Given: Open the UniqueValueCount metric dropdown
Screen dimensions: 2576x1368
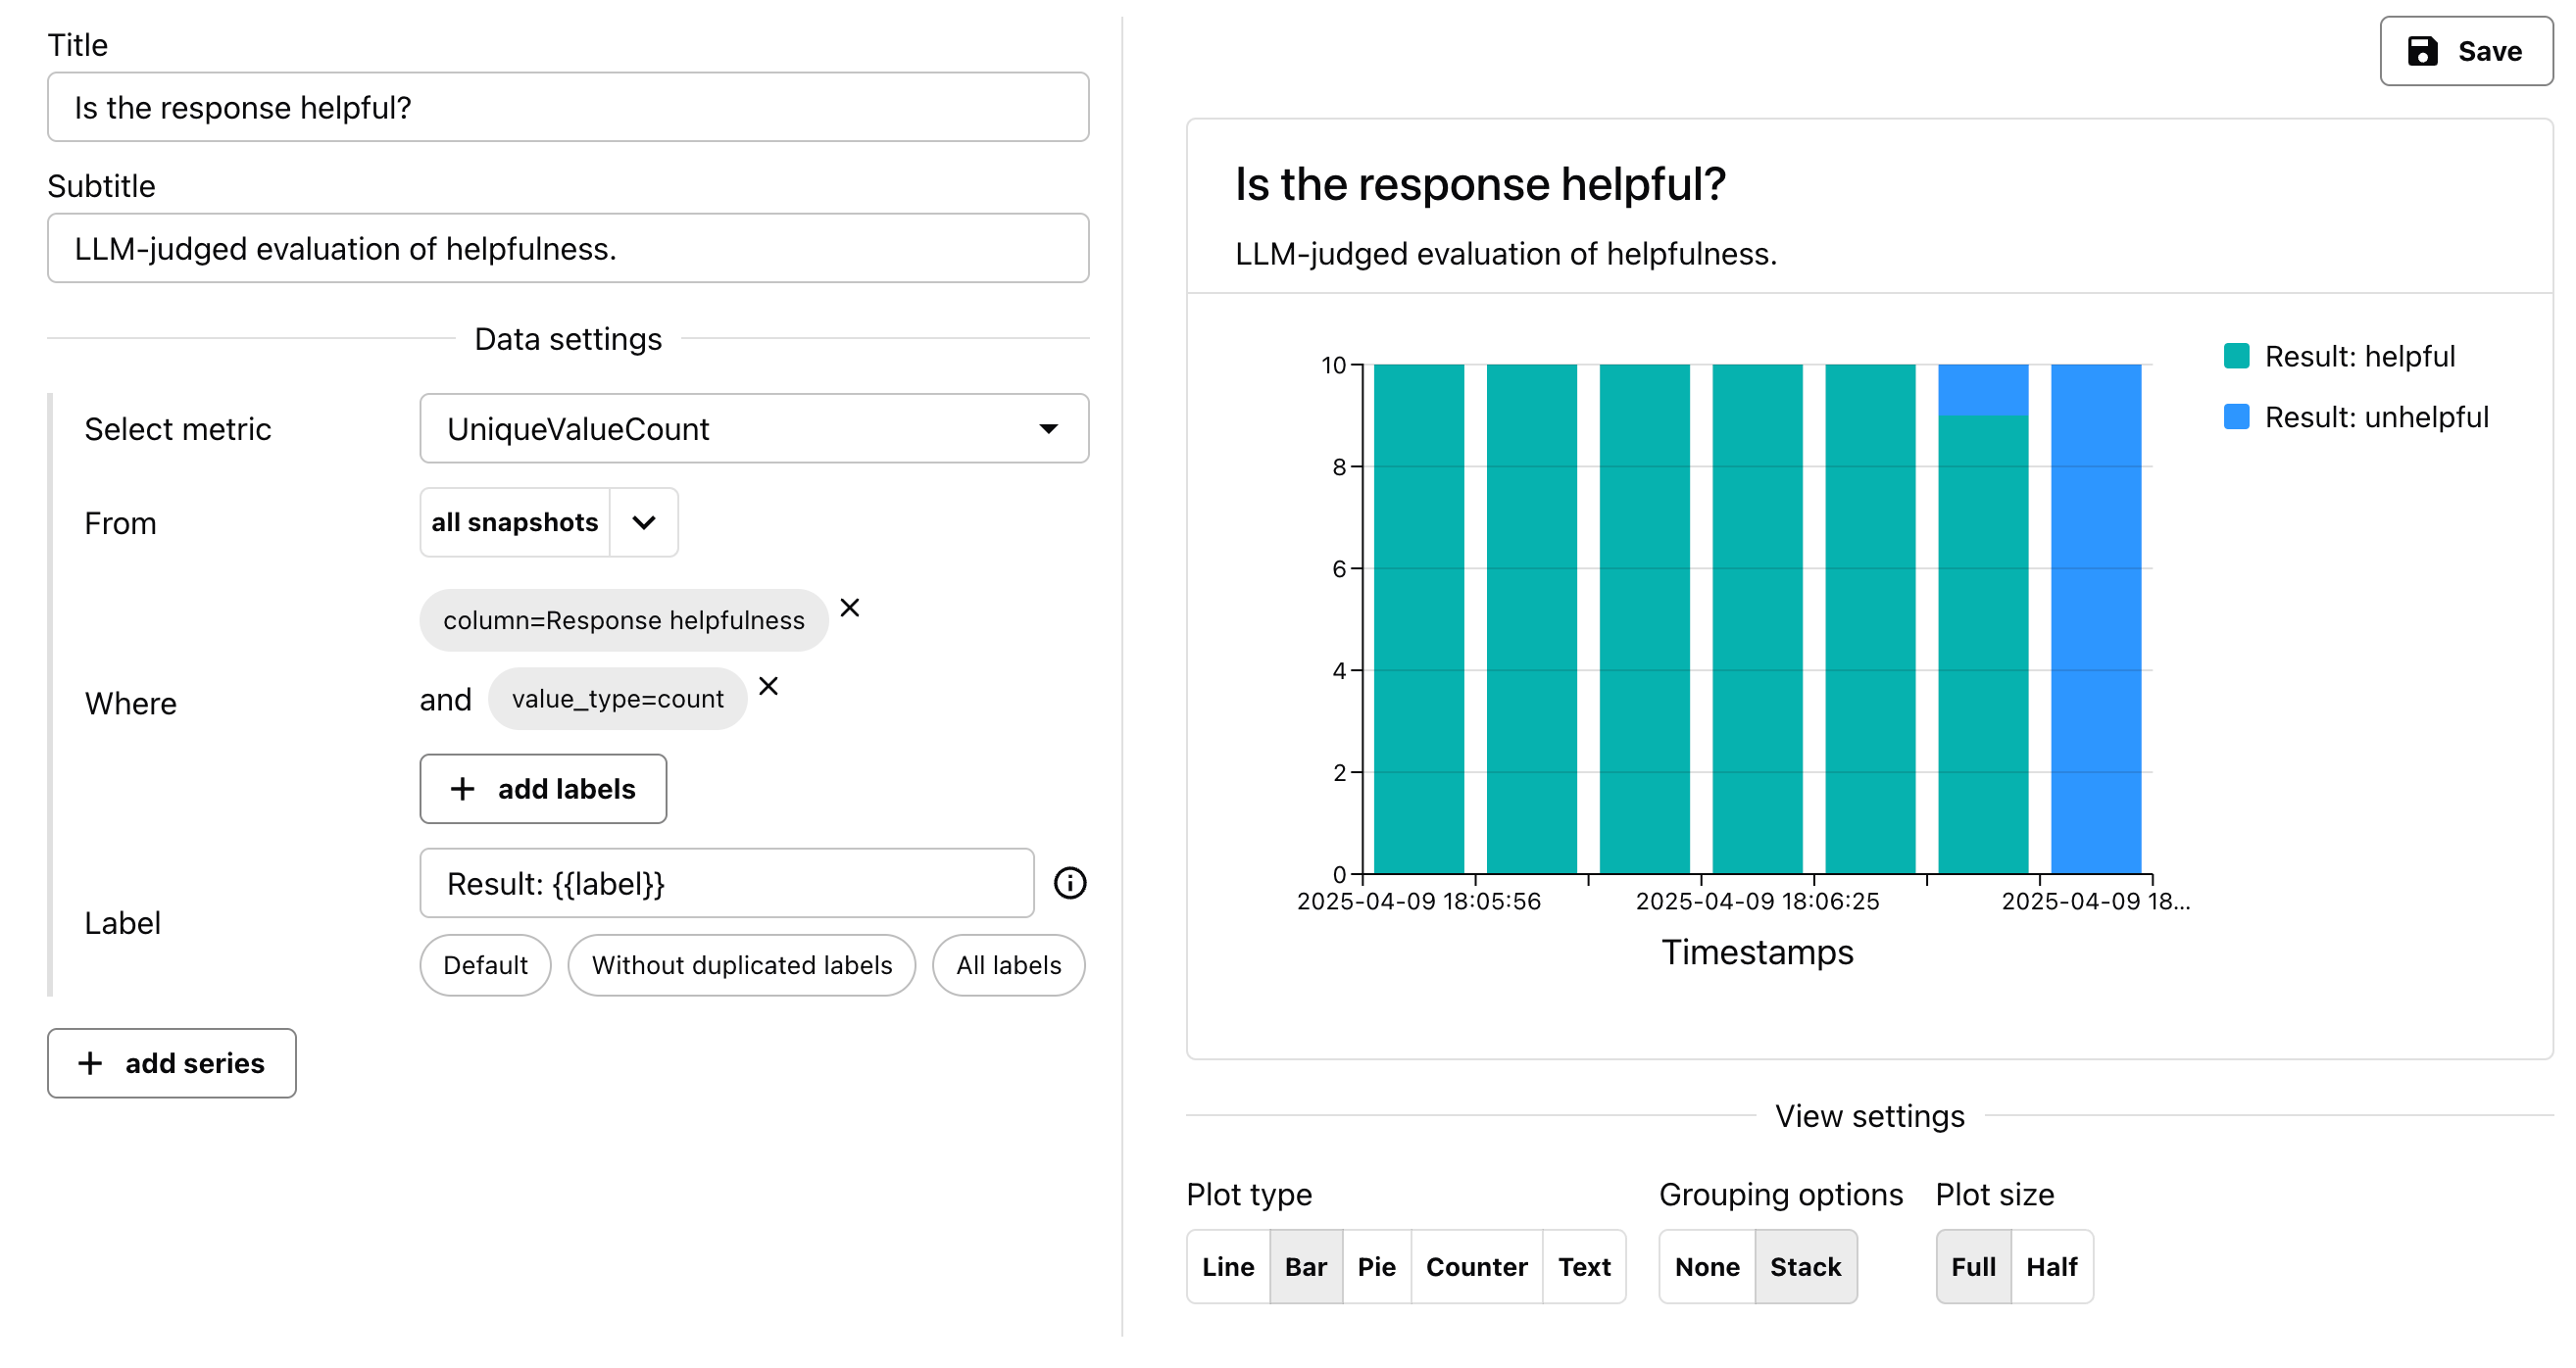Looking at the screenshot, I should click(753, 429).
